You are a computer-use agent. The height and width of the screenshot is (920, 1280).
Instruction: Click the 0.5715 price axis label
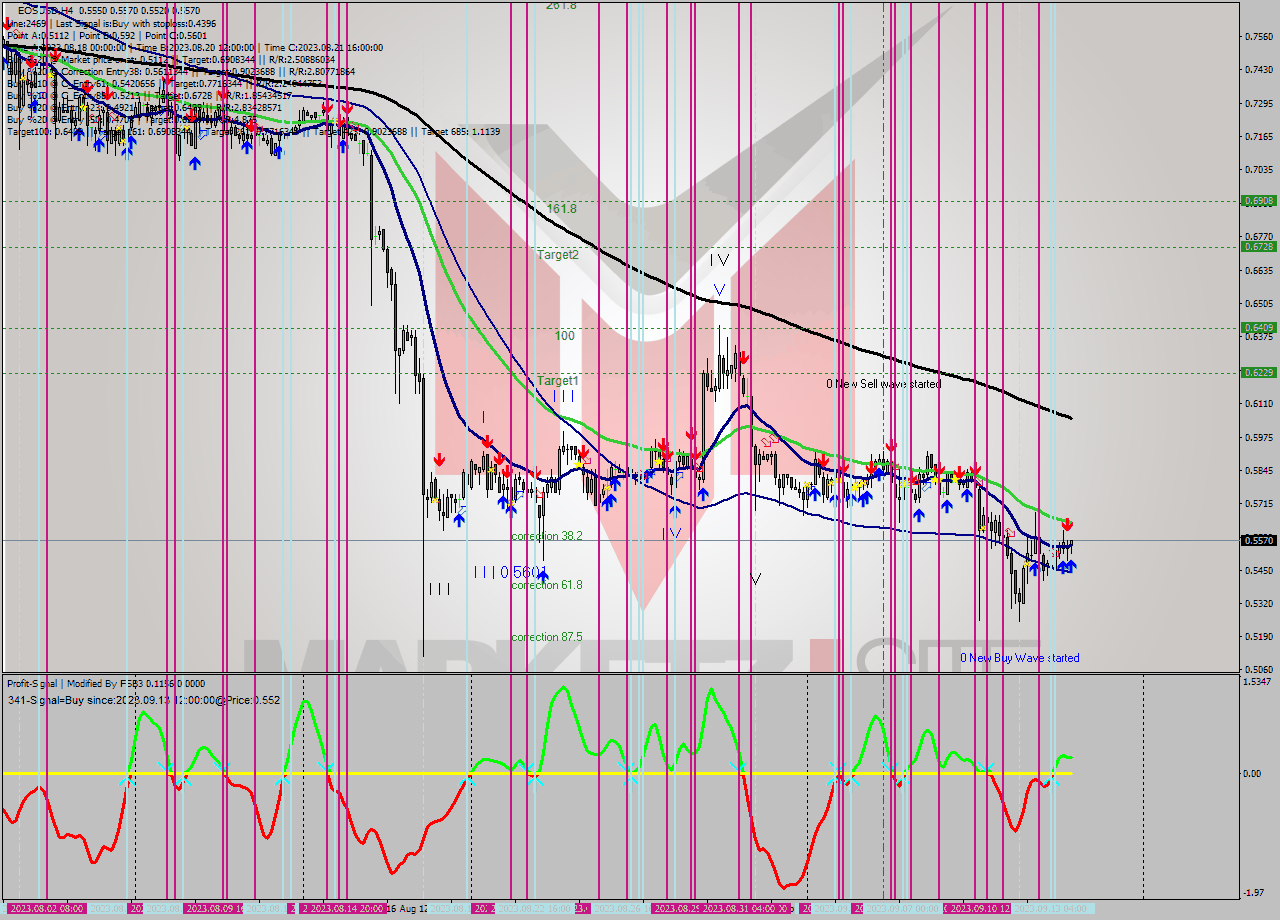click(x=1258, y=504)
